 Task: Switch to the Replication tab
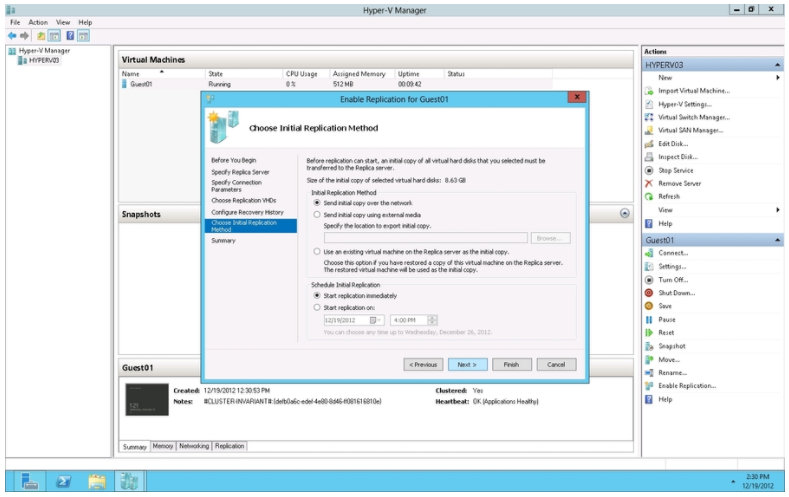coord(229,446)
